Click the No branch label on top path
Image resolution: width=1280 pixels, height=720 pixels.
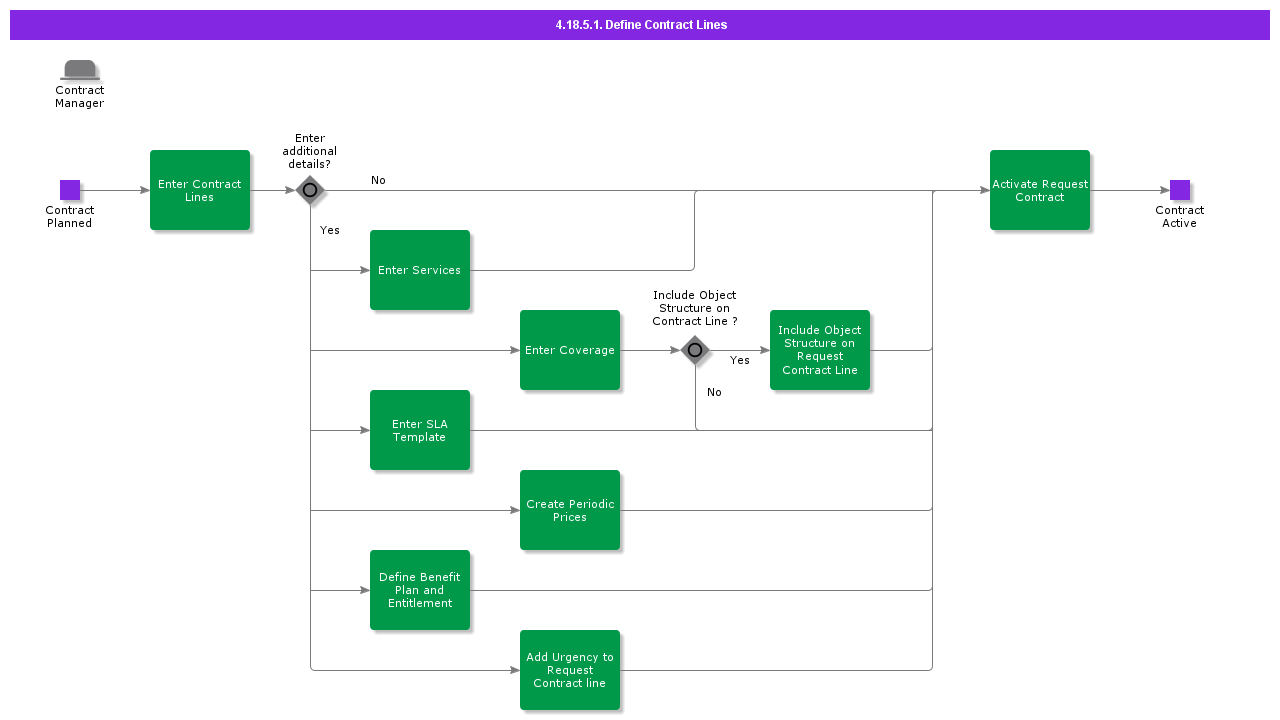378,180
